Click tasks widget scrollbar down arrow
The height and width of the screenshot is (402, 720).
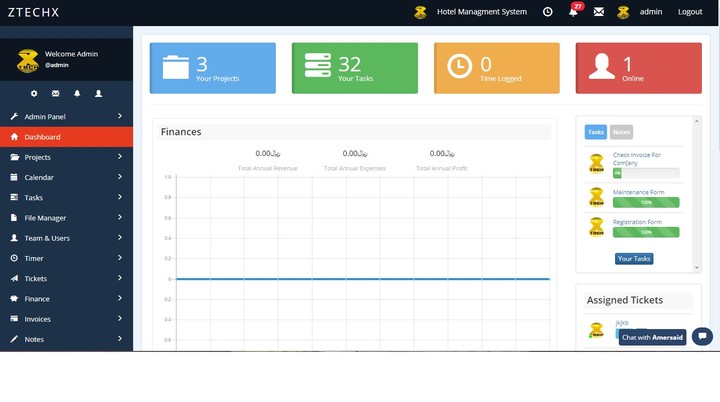pos(697,267)
